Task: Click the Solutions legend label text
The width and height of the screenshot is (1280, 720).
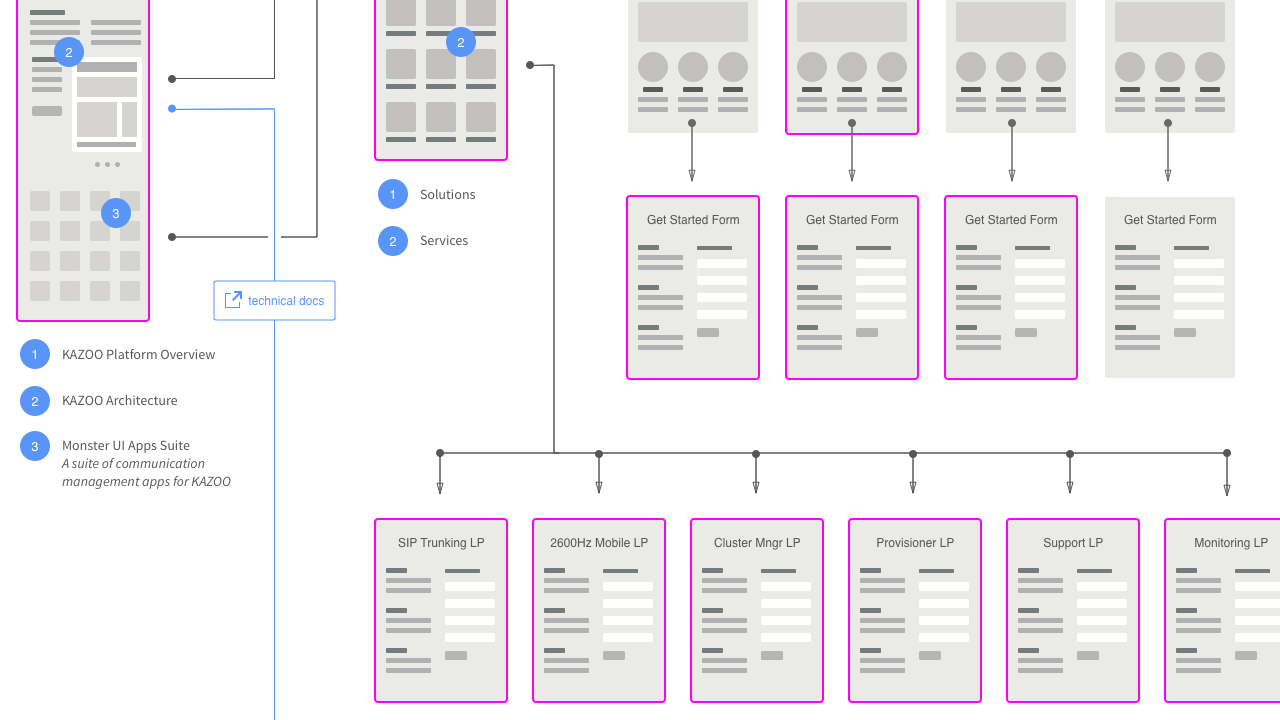Action: pos(448,194)
